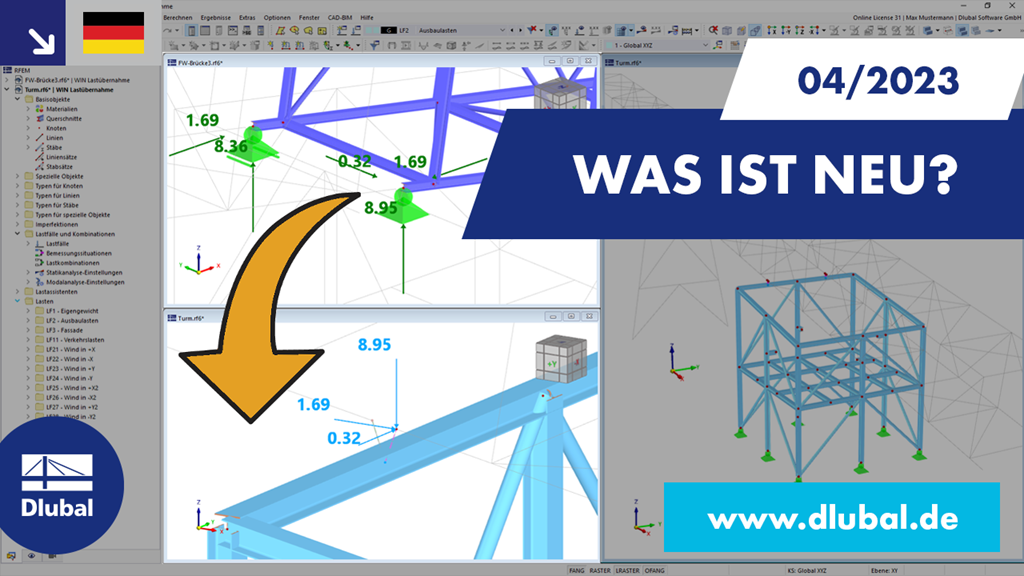1024x576 pixels.
Task: Expand the Materialien tree item
Action: click(28, 109)
